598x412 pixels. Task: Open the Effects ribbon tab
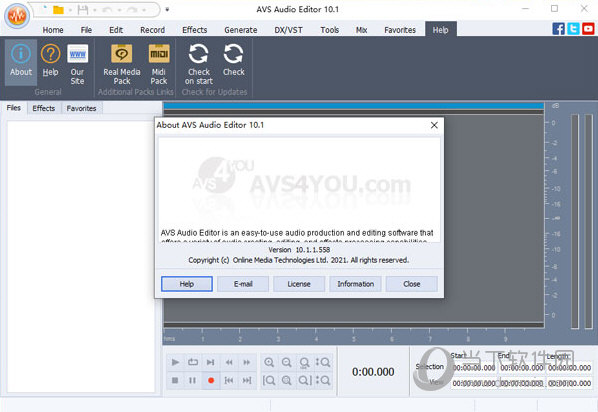195,30
